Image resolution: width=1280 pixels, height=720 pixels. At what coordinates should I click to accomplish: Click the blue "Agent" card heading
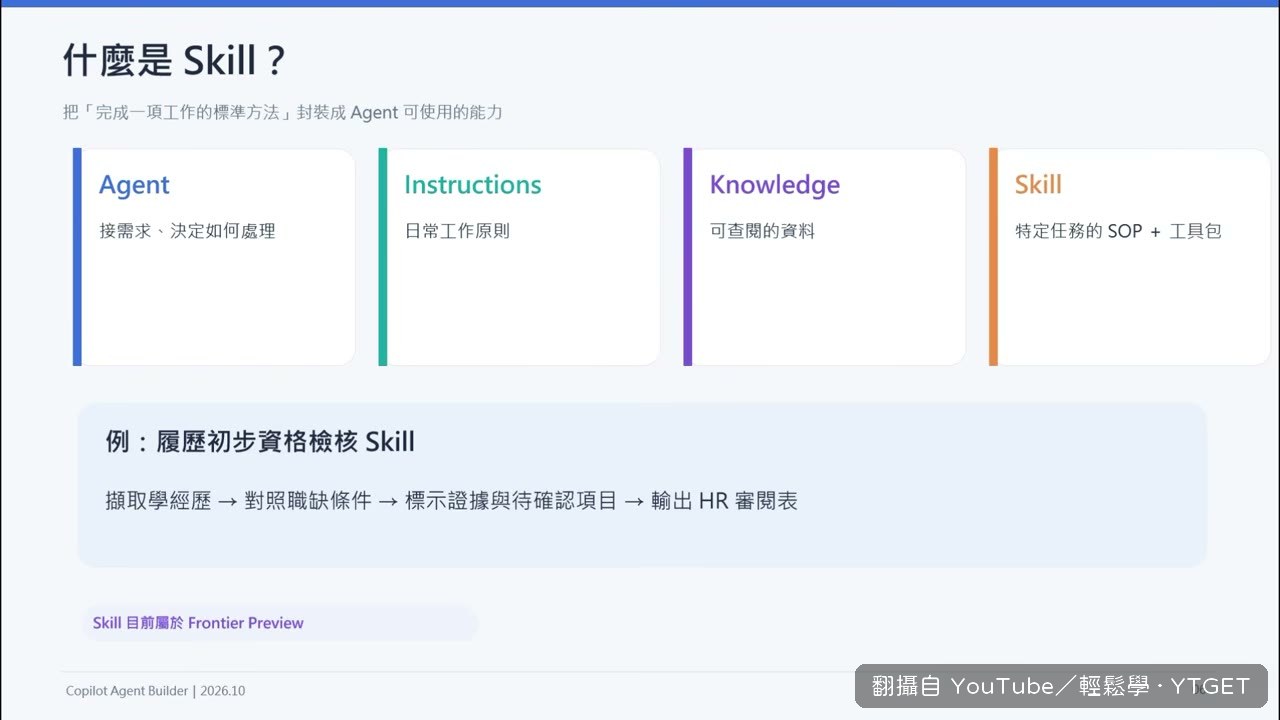point(134,185)
